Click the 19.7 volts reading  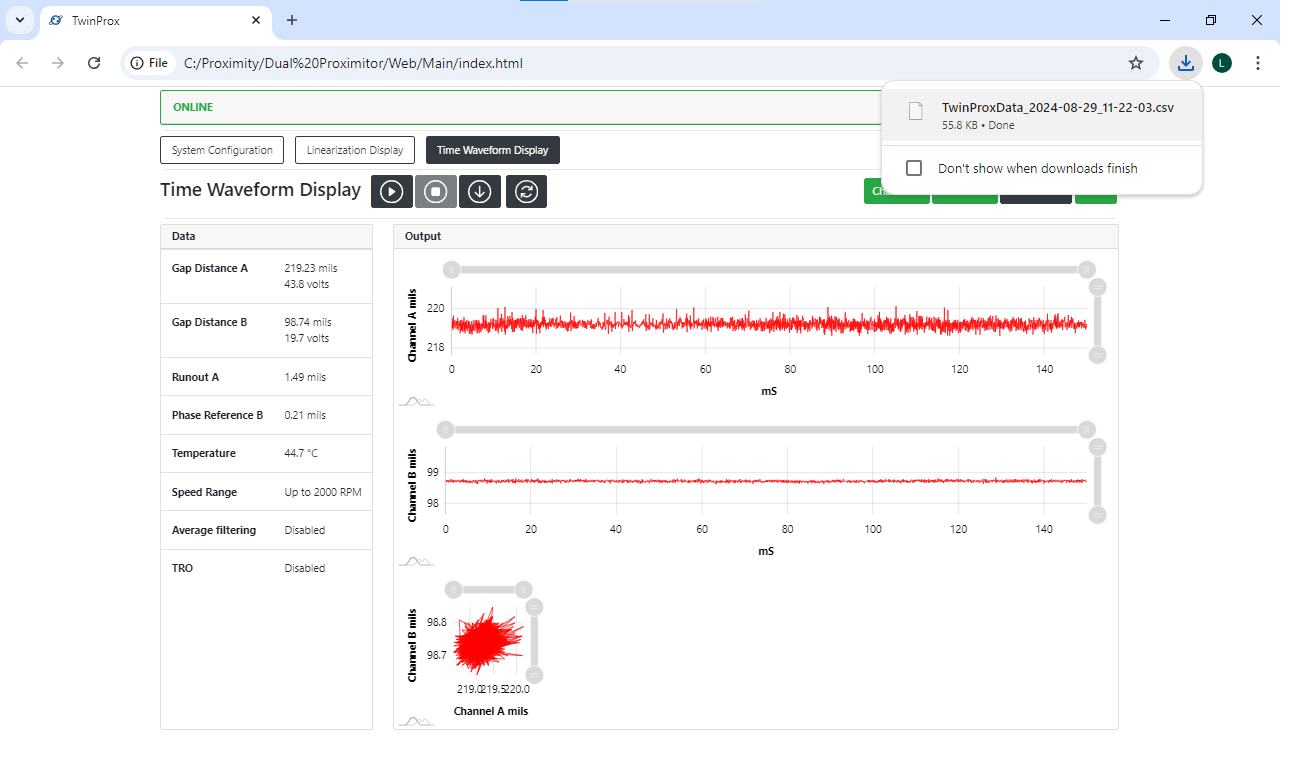coord(307,338)
